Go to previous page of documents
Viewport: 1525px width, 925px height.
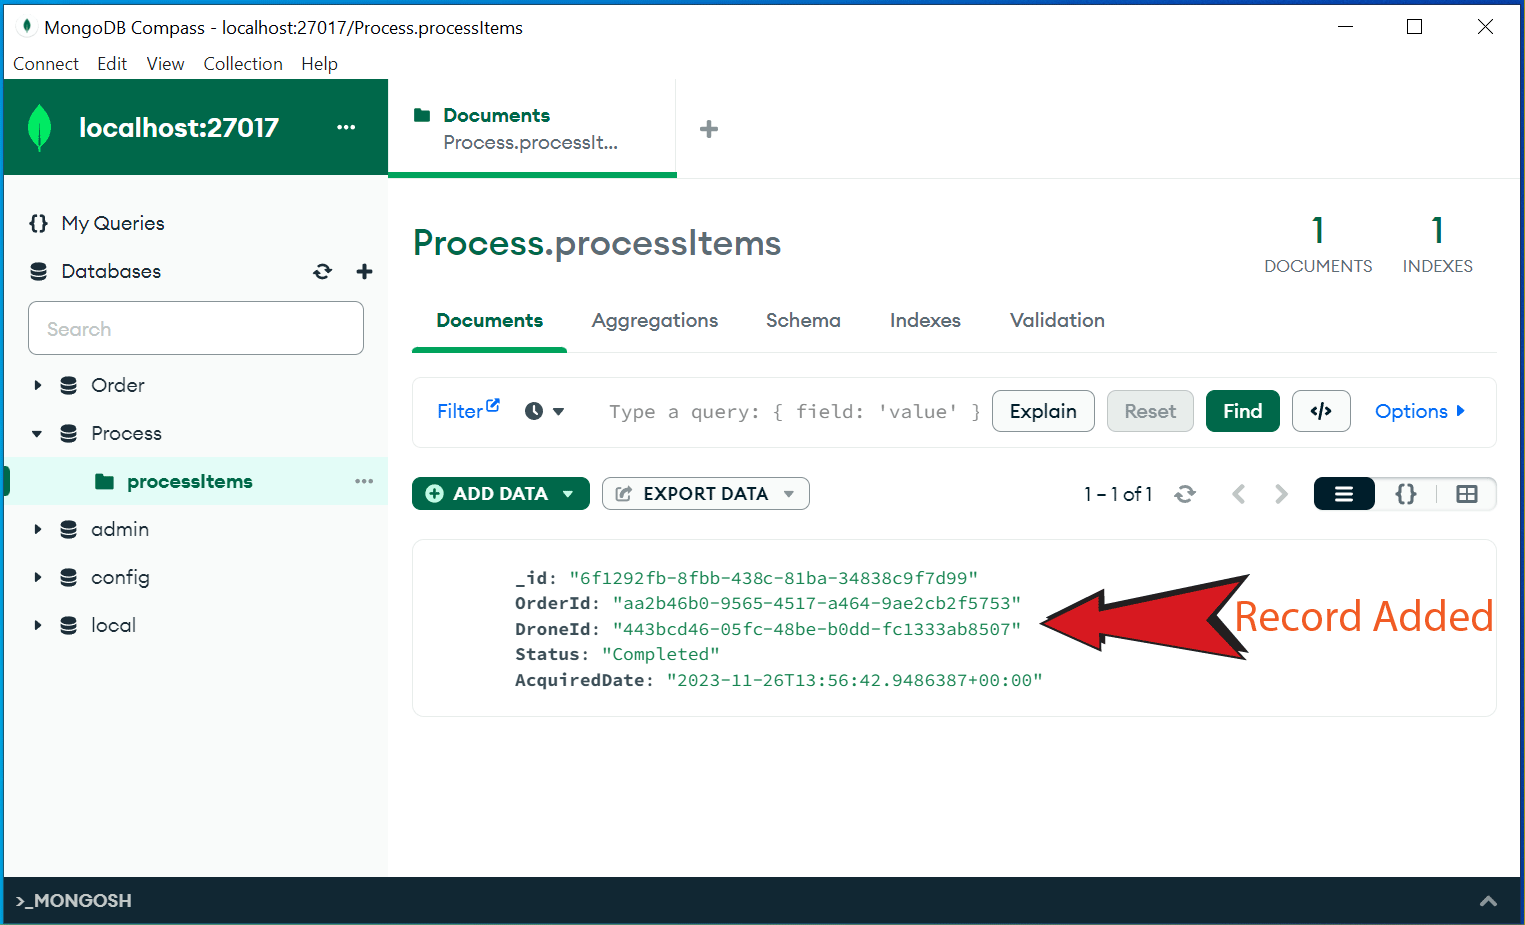tap(1239, 494)
